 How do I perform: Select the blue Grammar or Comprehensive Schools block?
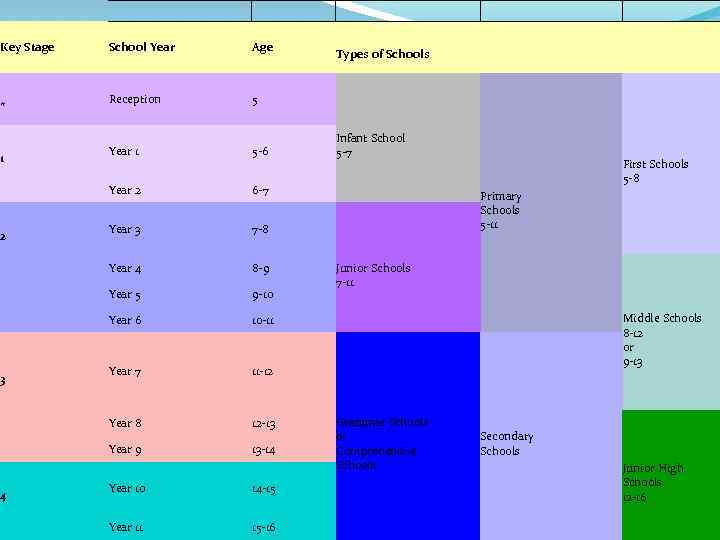point(408,436)
